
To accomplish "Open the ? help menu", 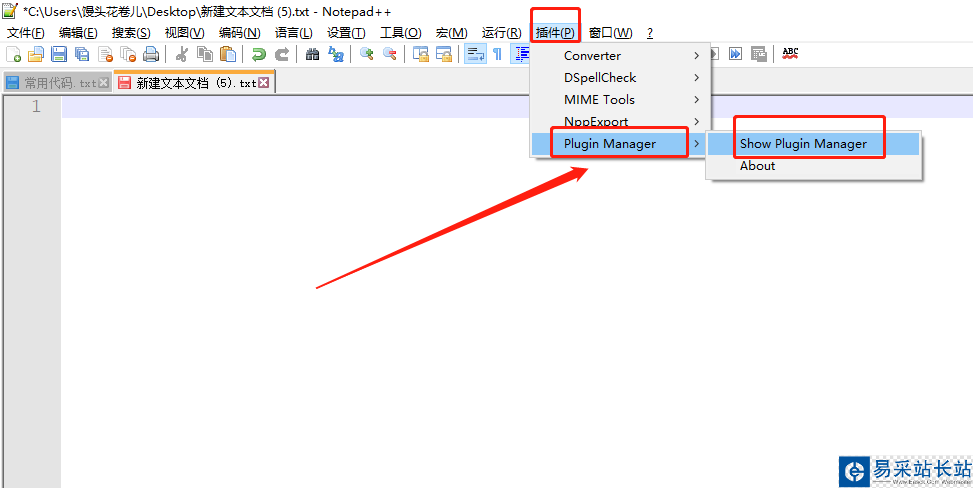I will pyautogui.click(x=650, y=33).
